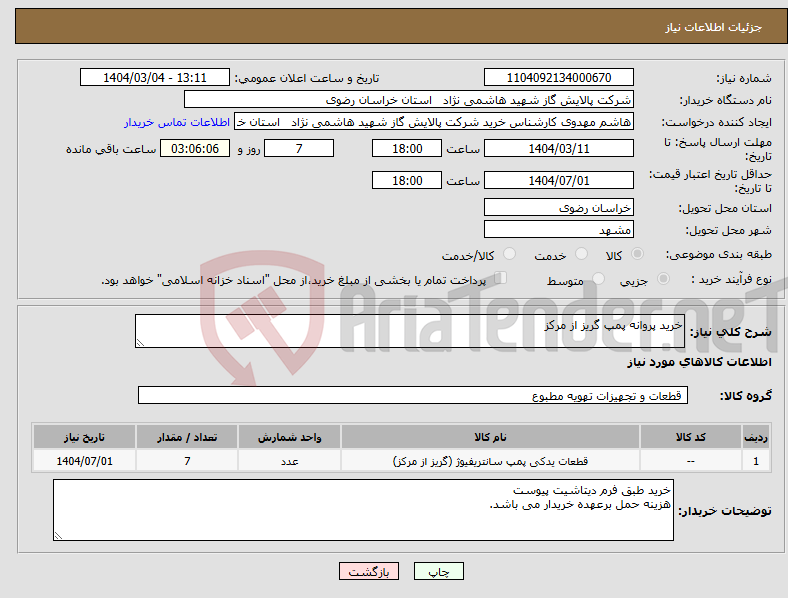788x598 pixels.
Task: Click the response deadline date 1404/03/11
Action: [559, 148]
